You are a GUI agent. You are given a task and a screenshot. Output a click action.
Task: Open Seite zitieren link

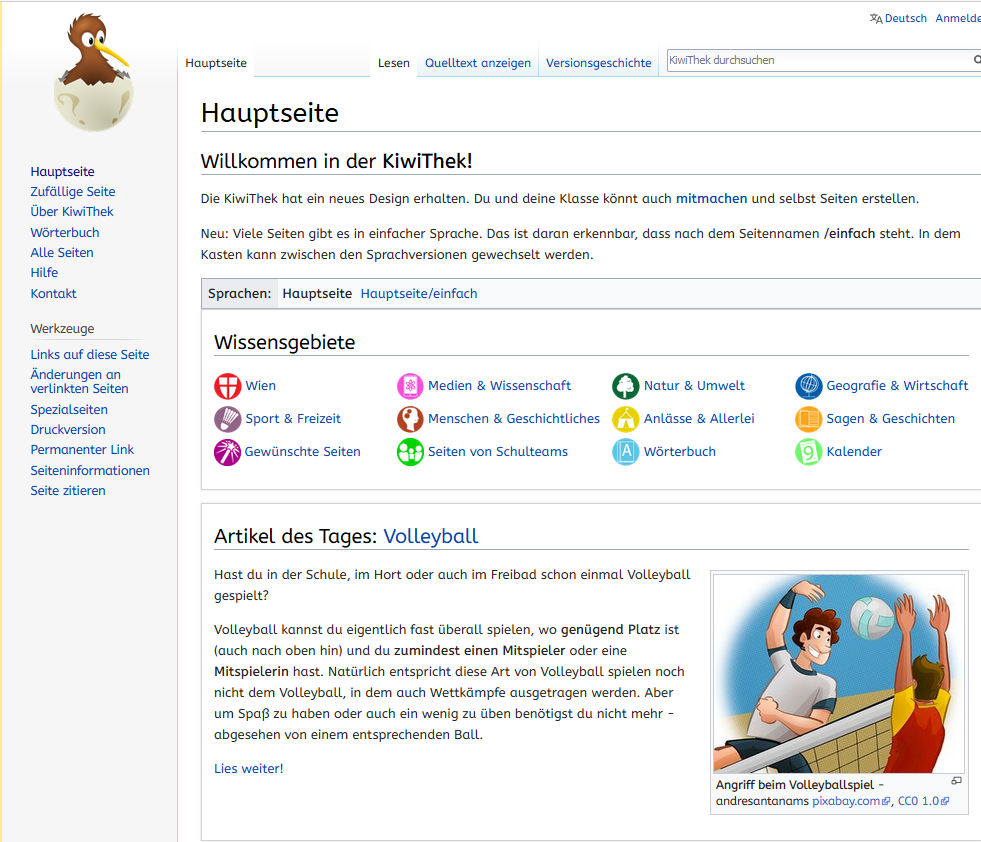68,491
